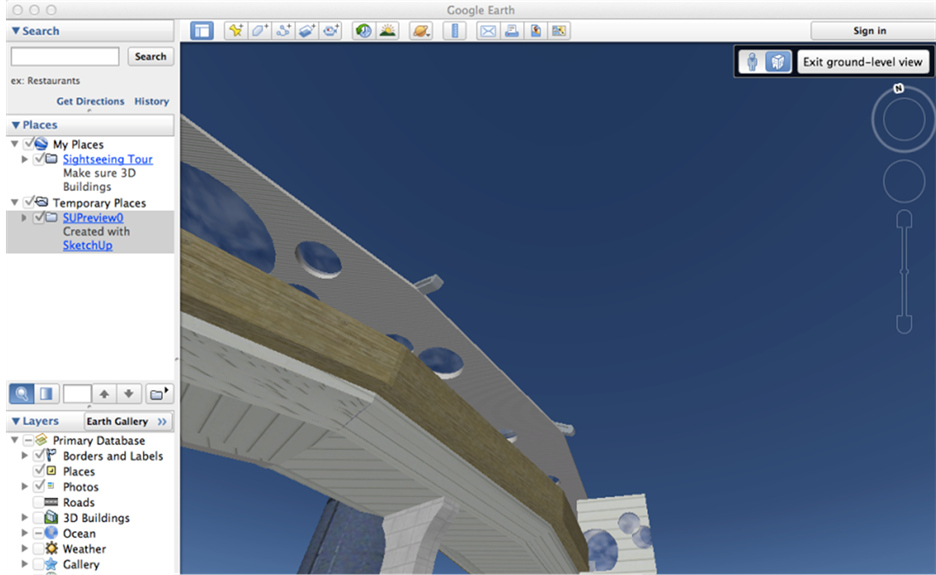Image resolution: width=936 pixels, height=575 pixels.
Task: Click the zoom slider on the map
Action: 903,271
